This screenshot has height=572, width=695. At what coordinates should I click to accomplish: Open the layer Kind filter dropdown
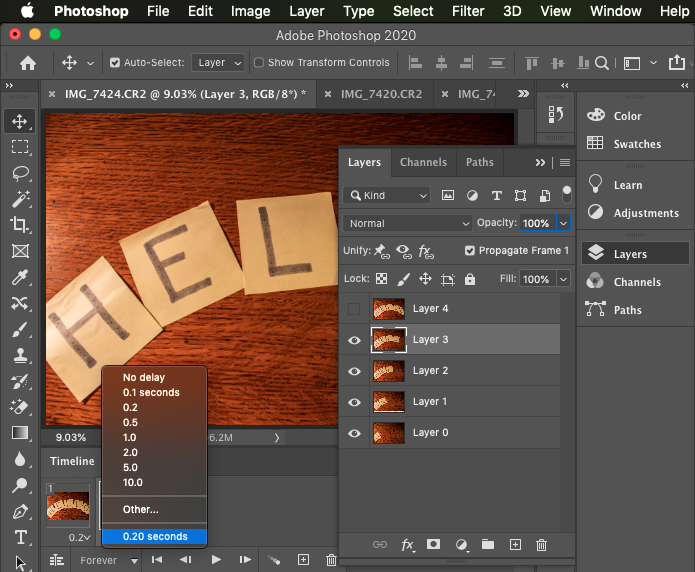point(387,195)
